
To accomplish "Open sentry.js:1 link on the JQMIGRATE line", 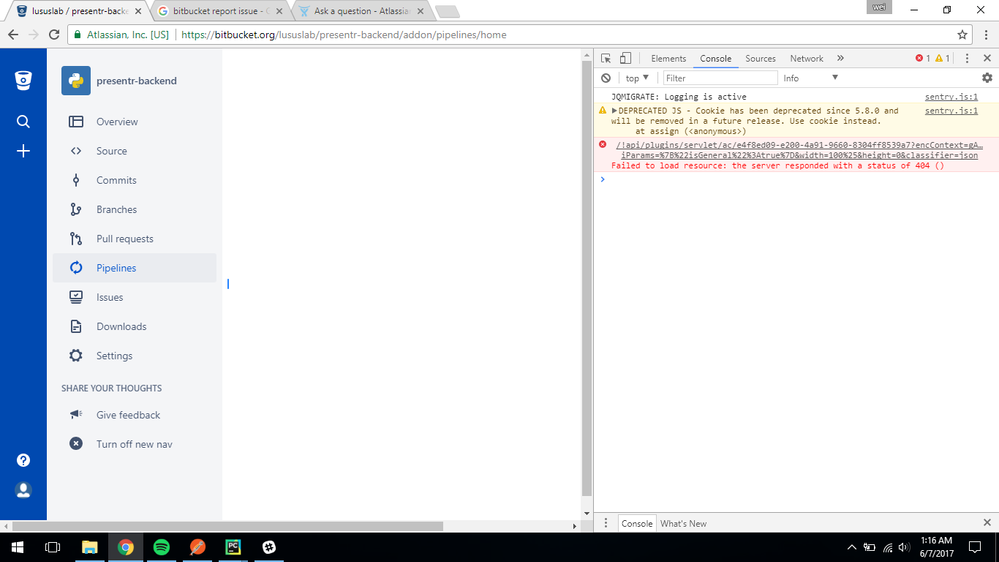I will (951, 97).
